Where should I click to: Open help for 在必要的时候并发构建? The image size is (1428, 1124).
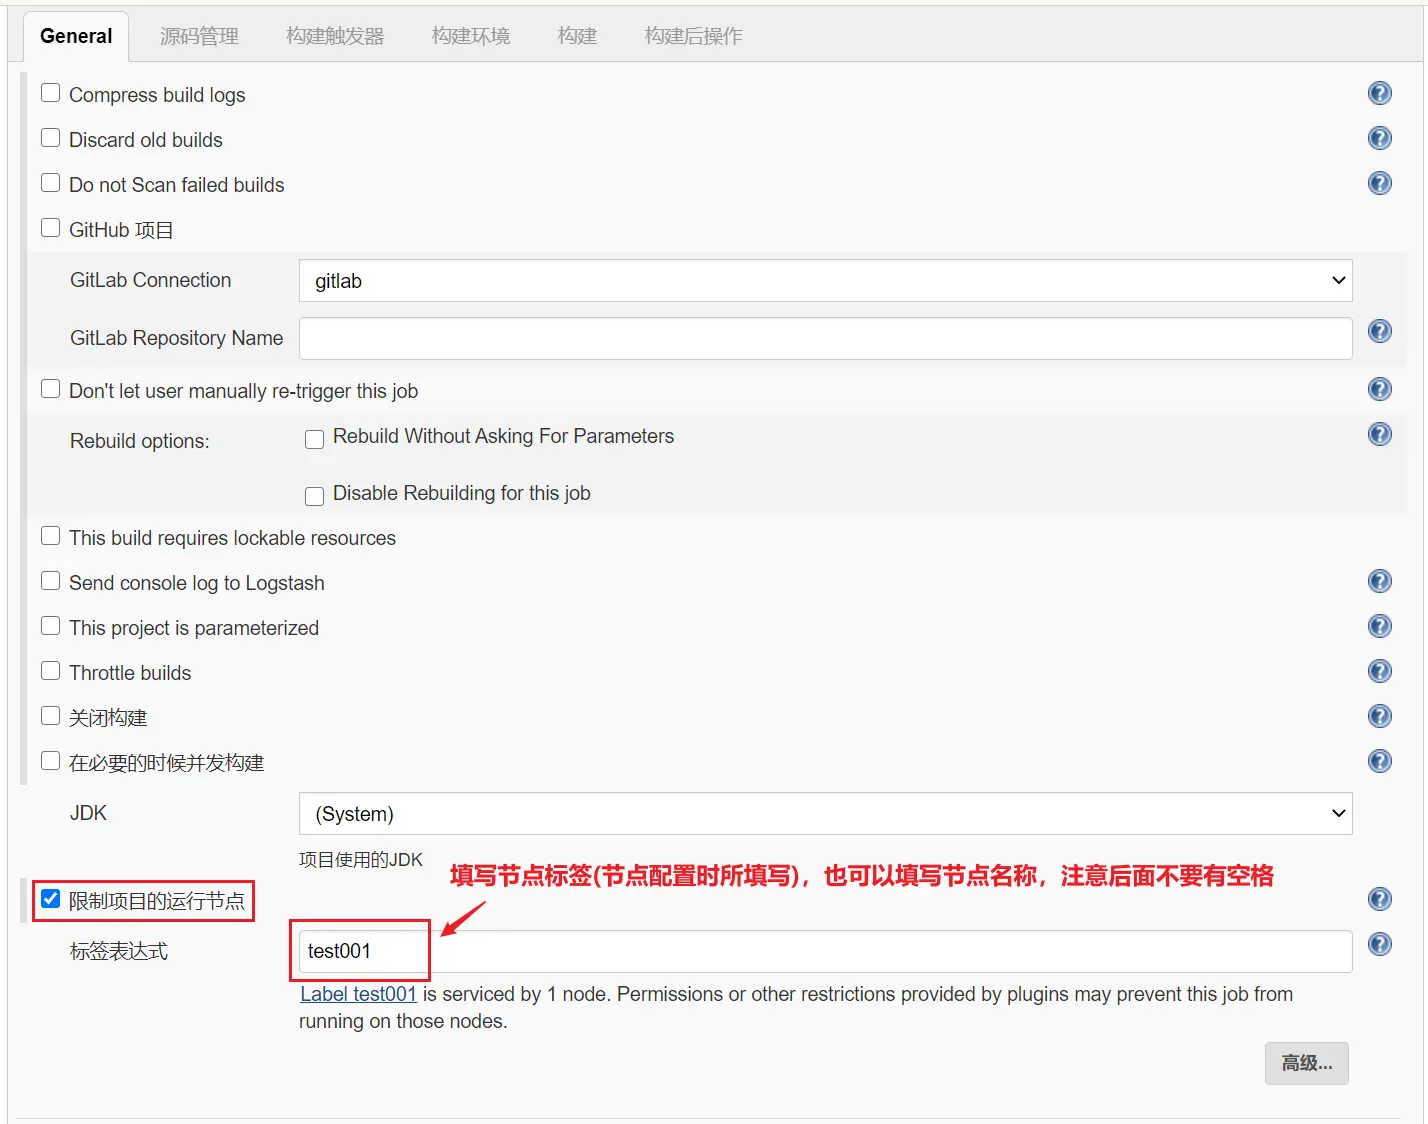point(1379,761)
